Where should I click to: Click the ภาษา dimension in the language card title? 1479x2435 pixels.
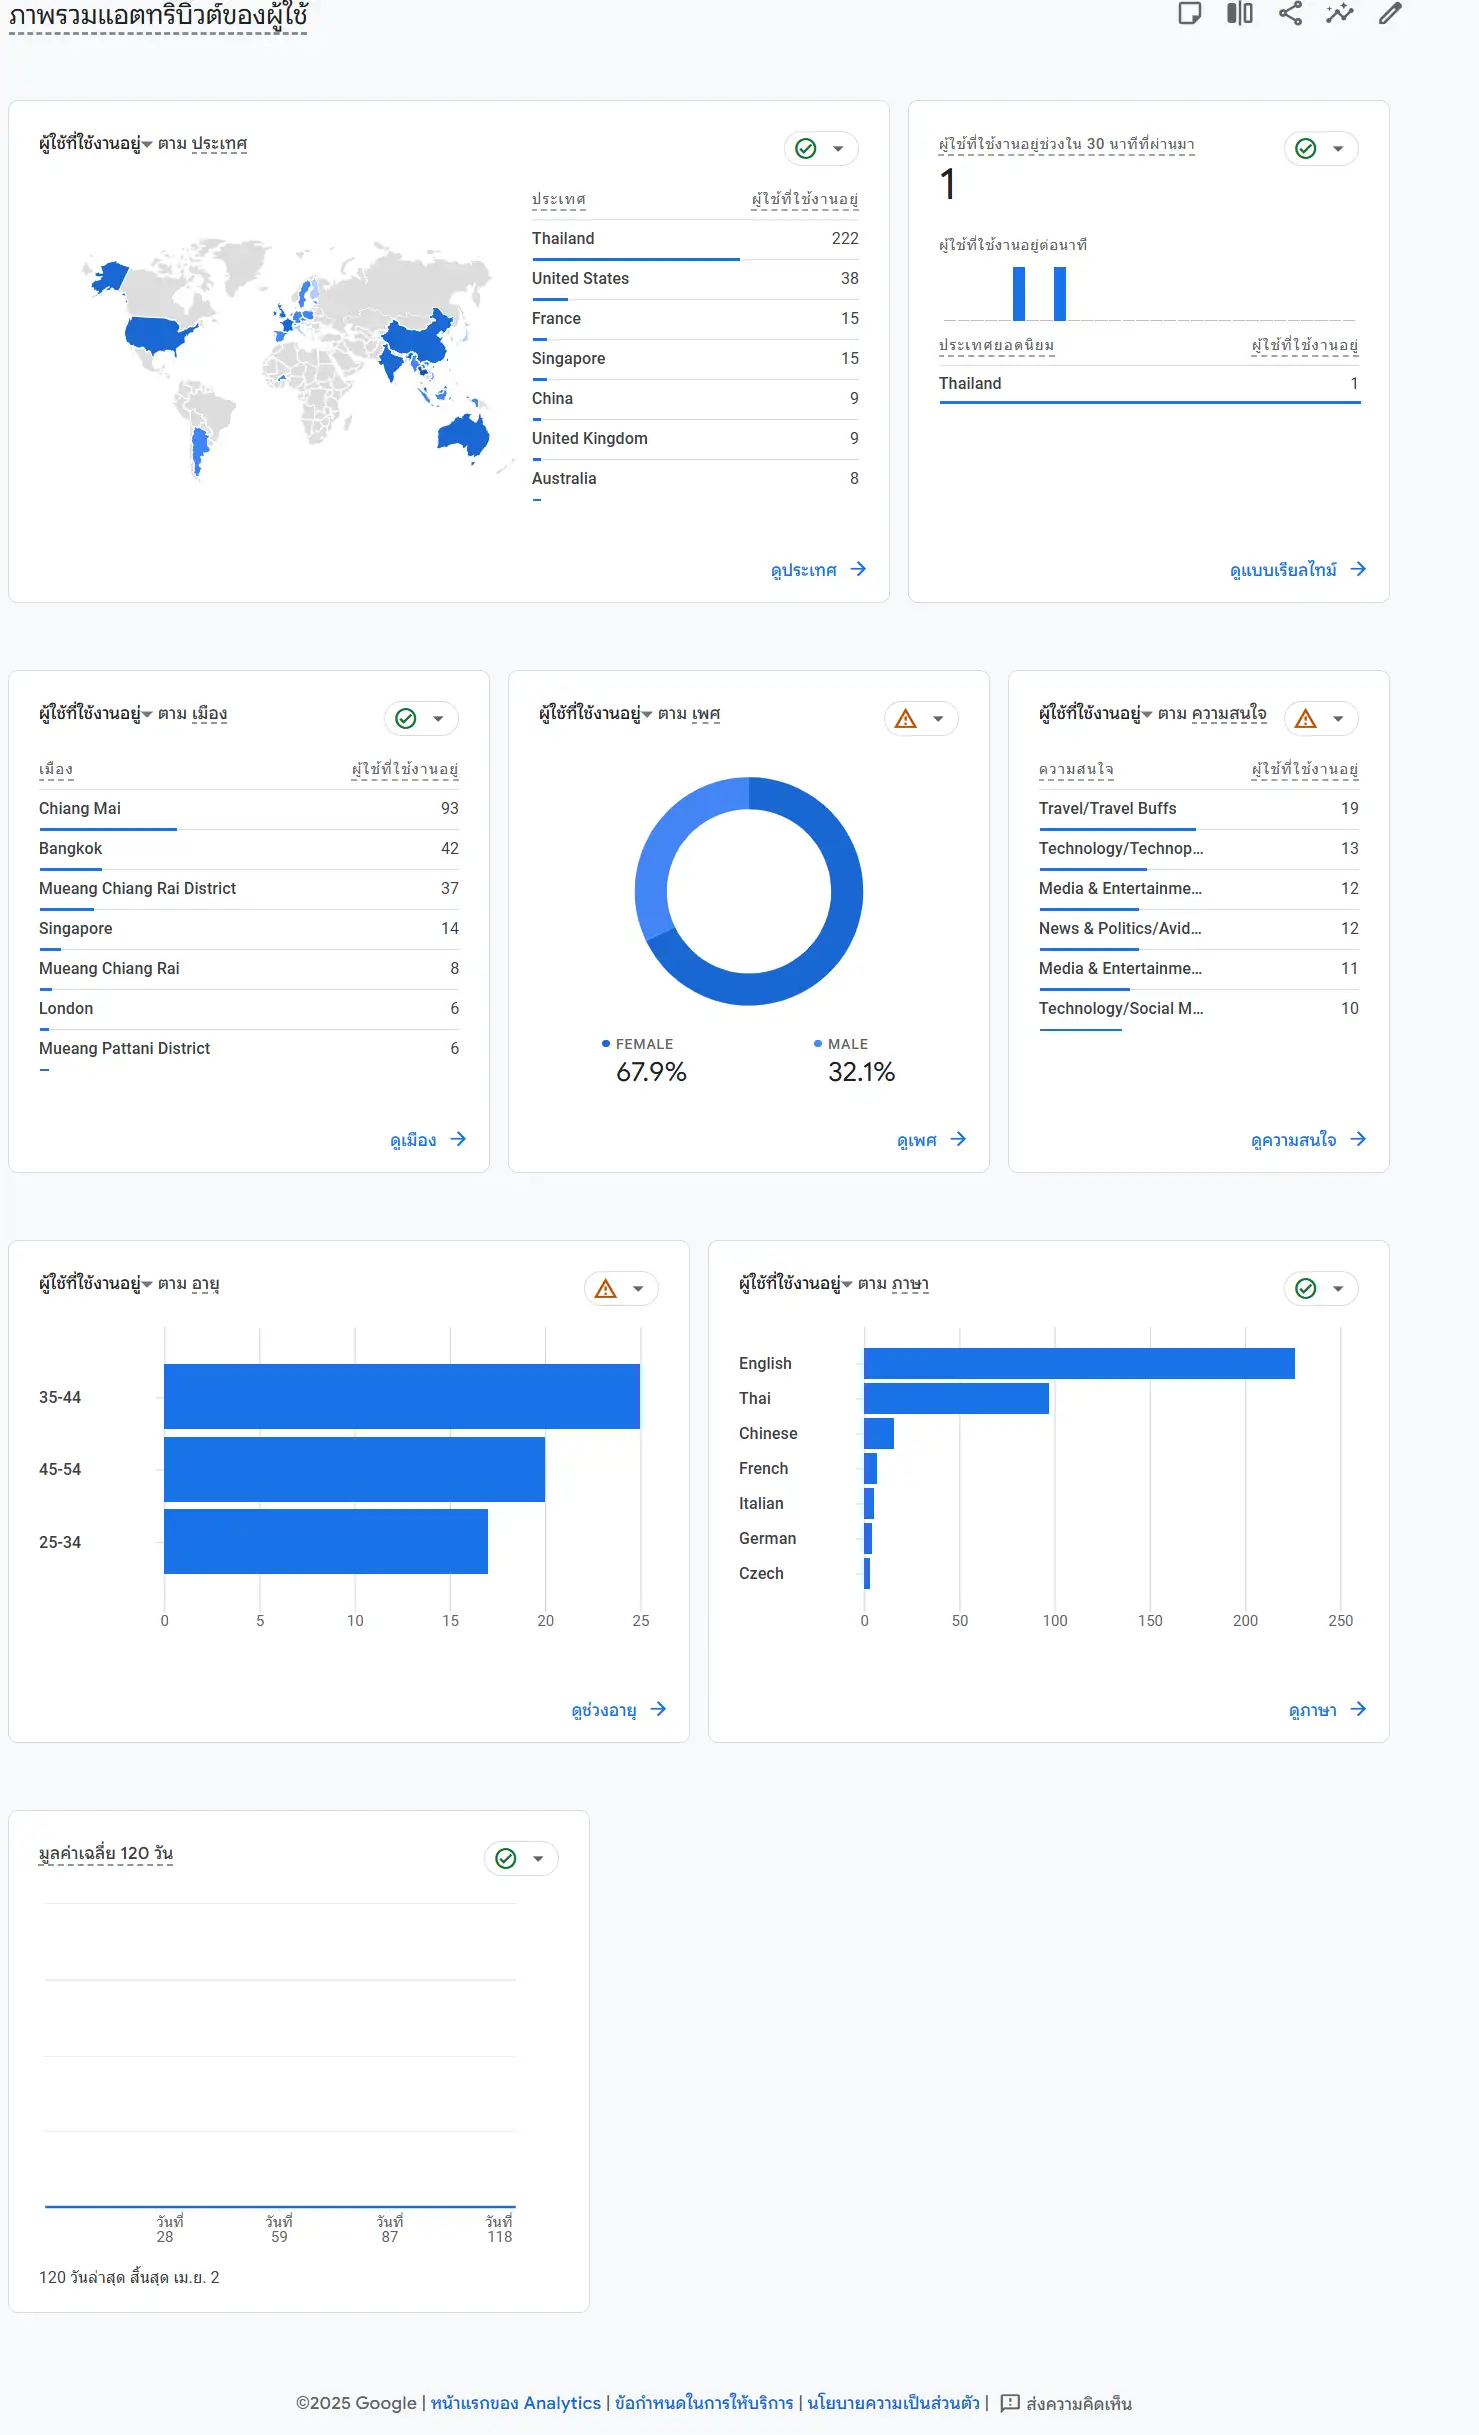tap(910, 1284)
